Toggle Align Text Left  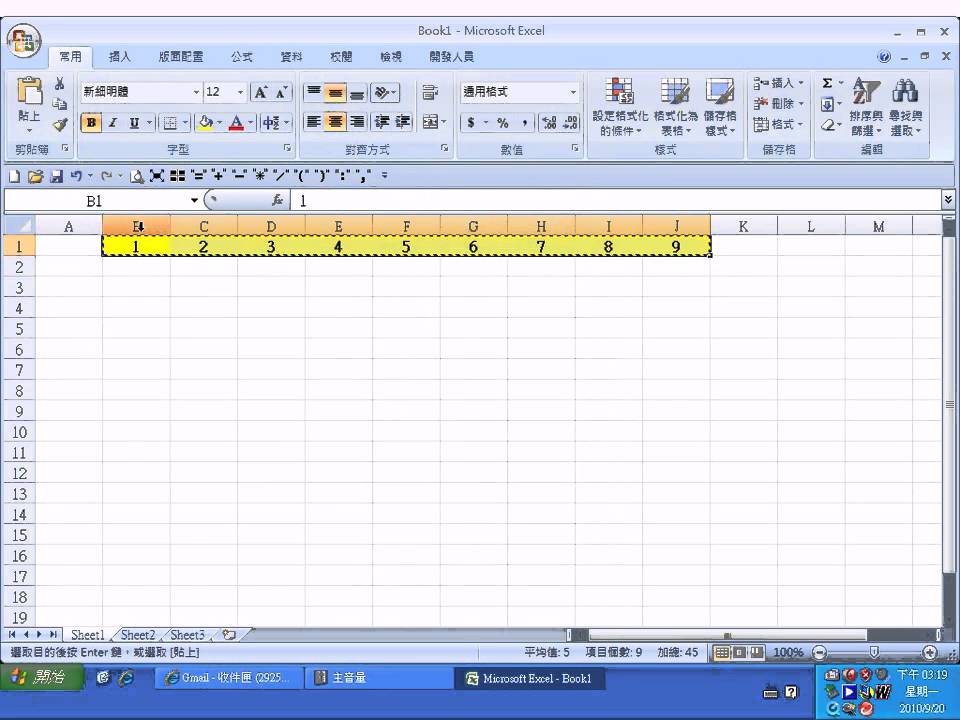[313, 122]
